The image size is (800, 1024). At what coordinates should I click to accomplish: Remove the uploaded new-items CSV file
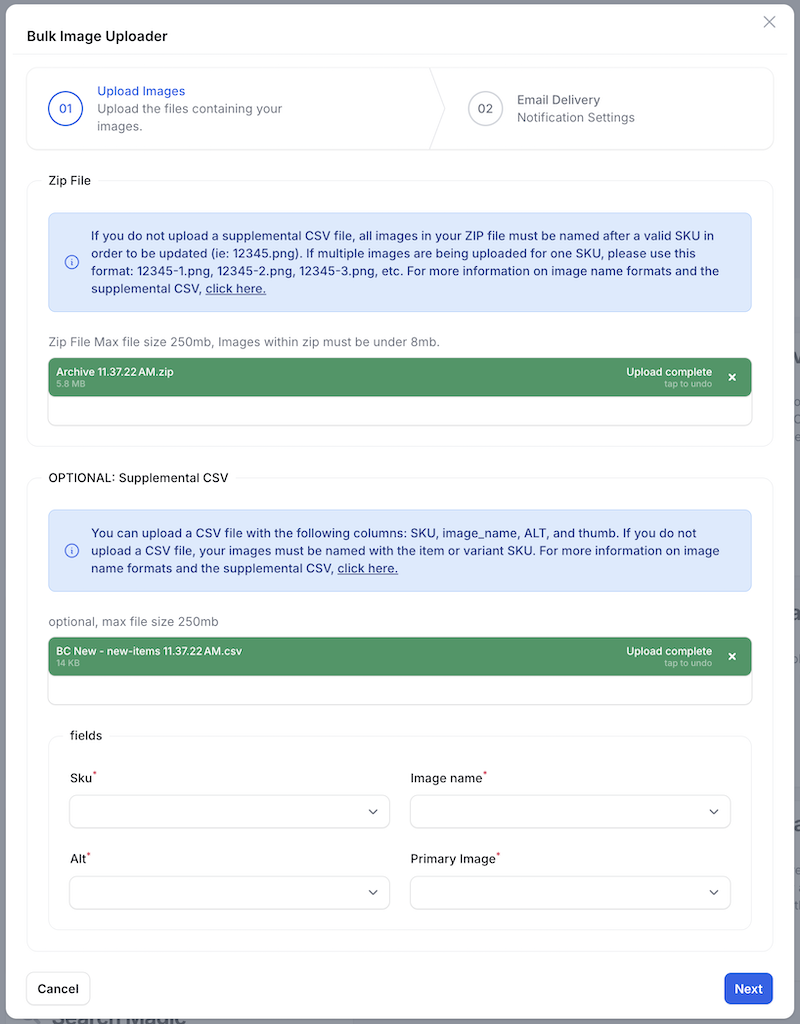(x=732, y=657)
